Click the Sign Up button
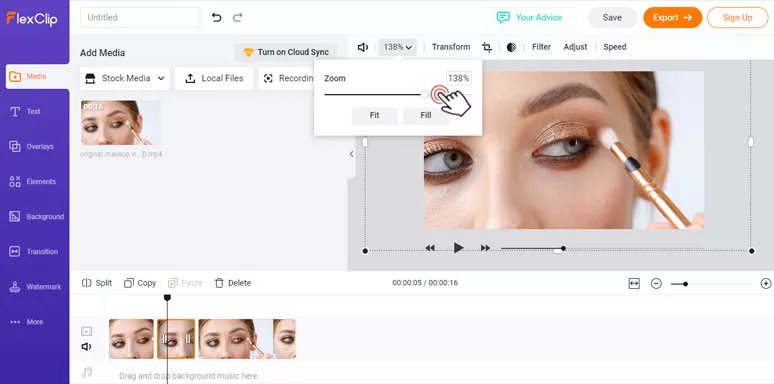The width and height of the screenshot is (774, 384). [x=737, y=17]
